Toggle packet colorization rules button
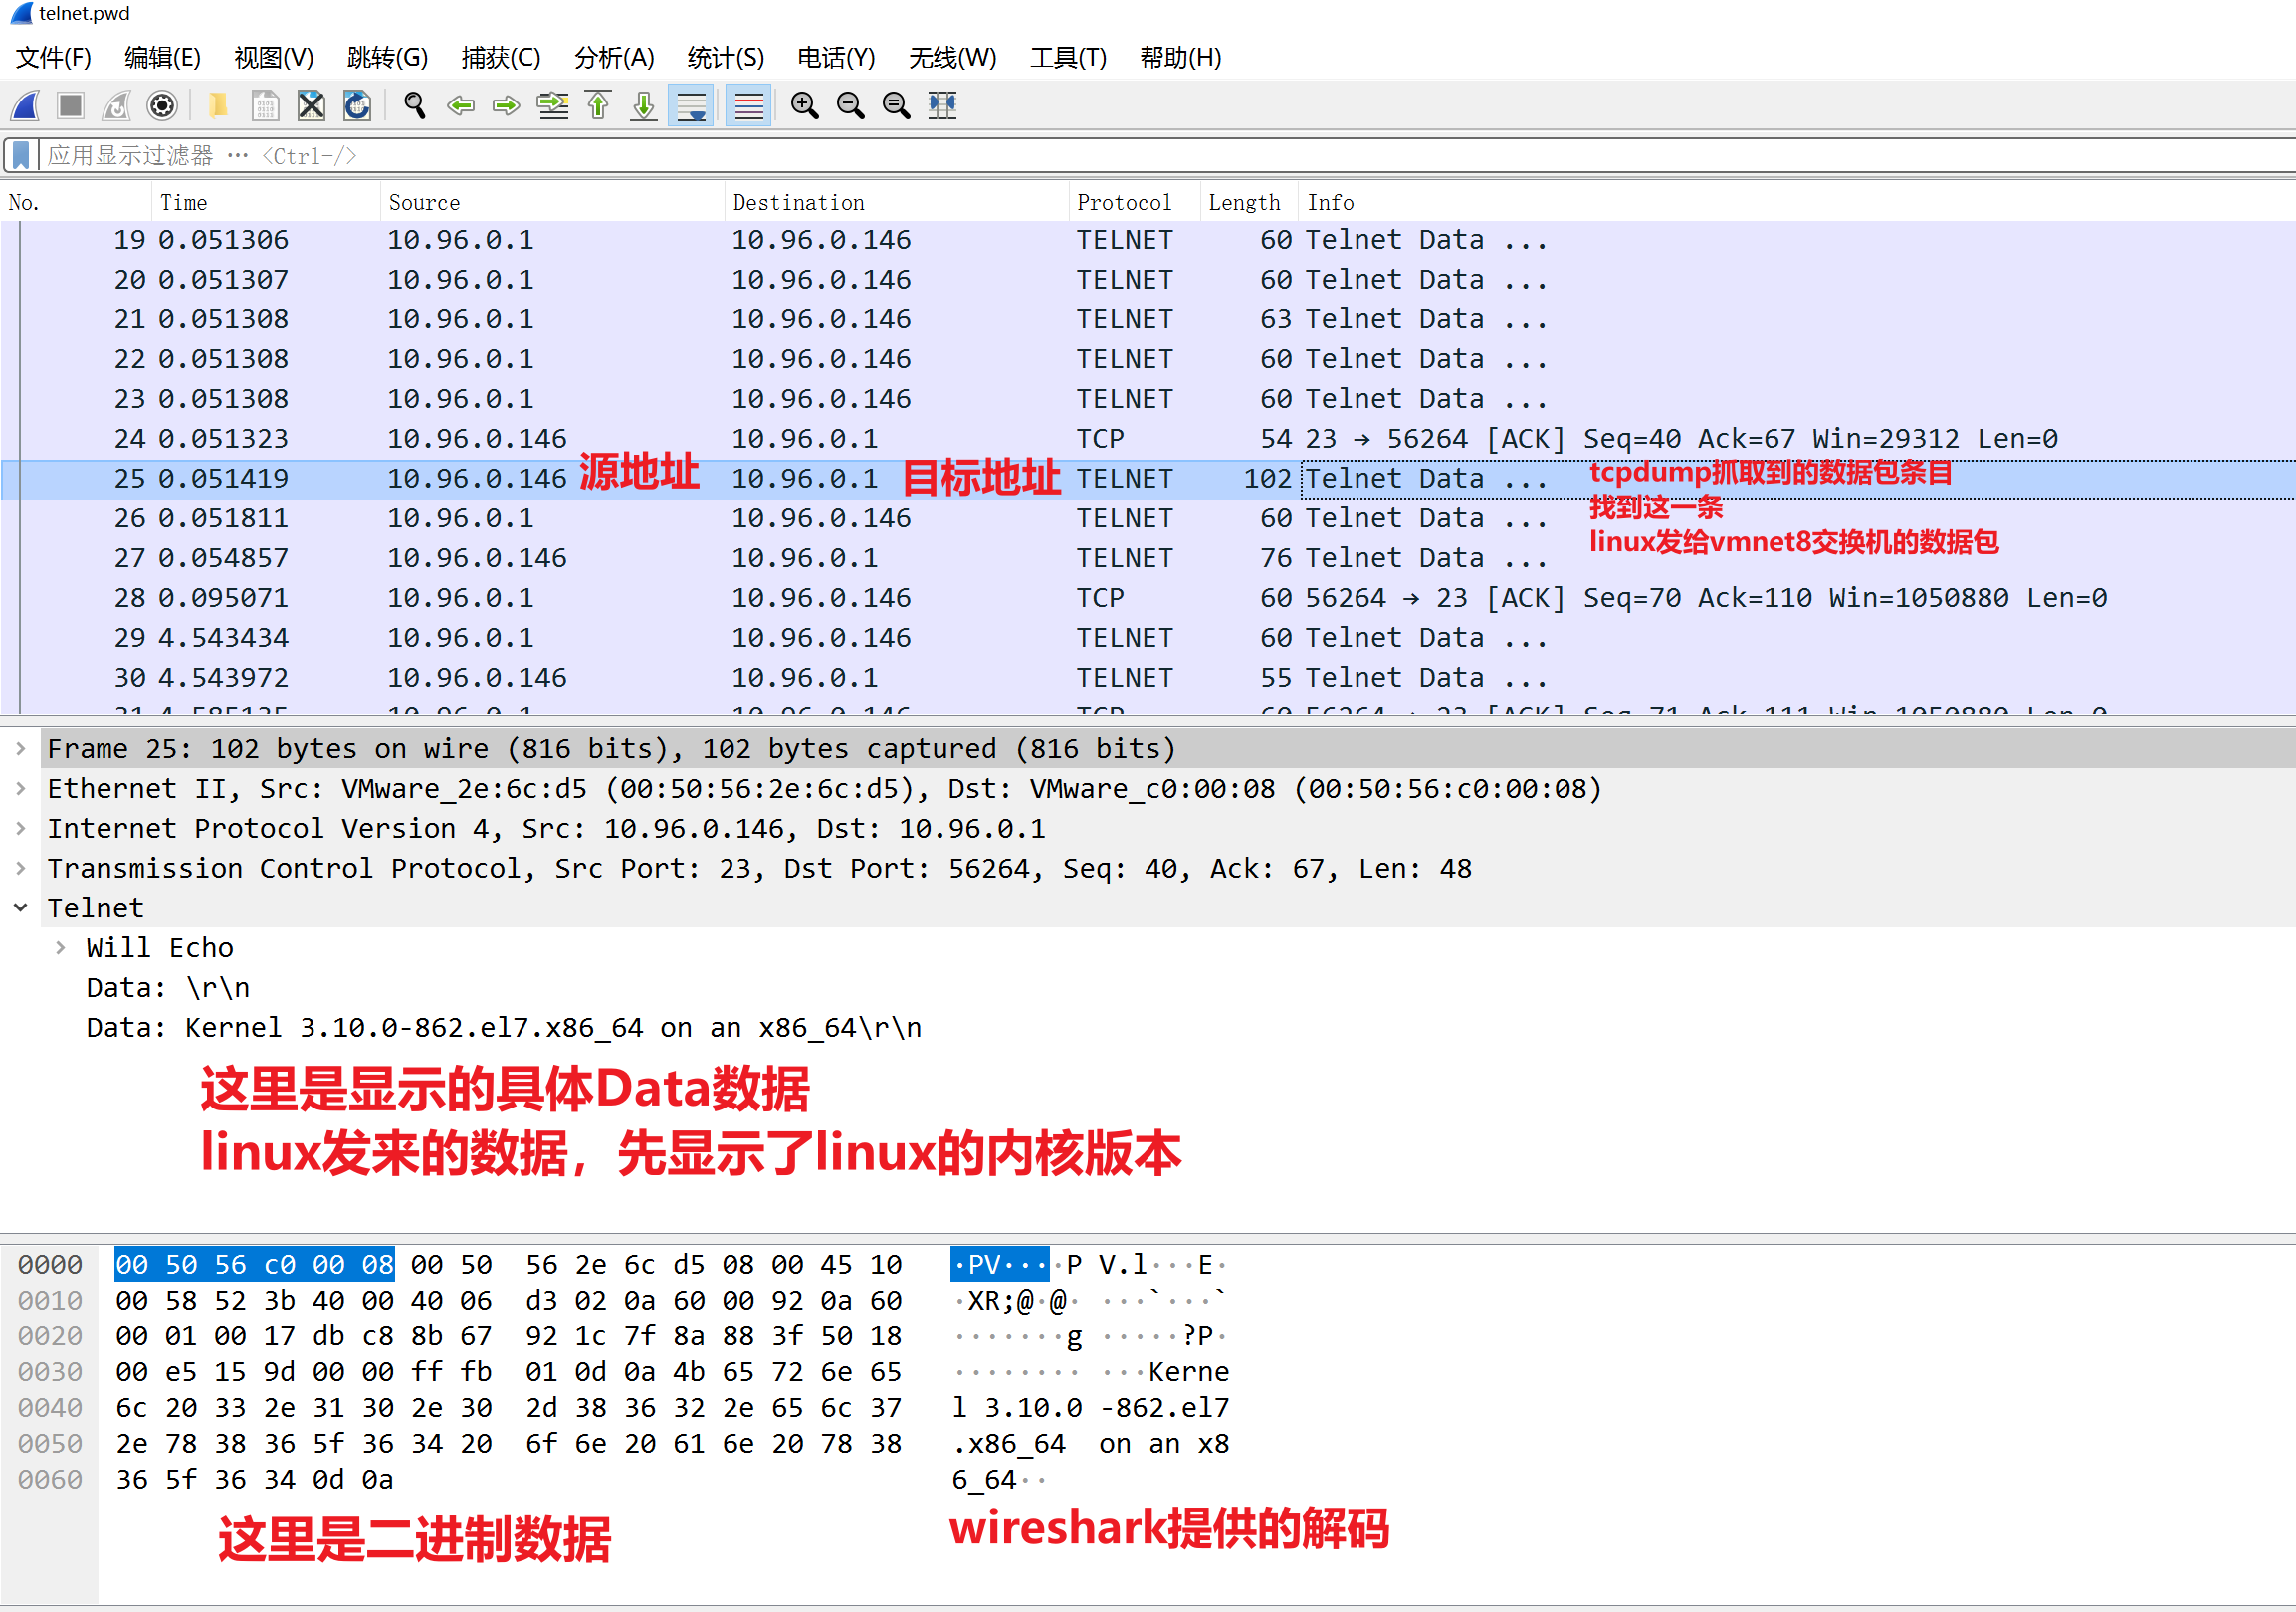Viewport: 2296px width, 1612px height. 748,105
